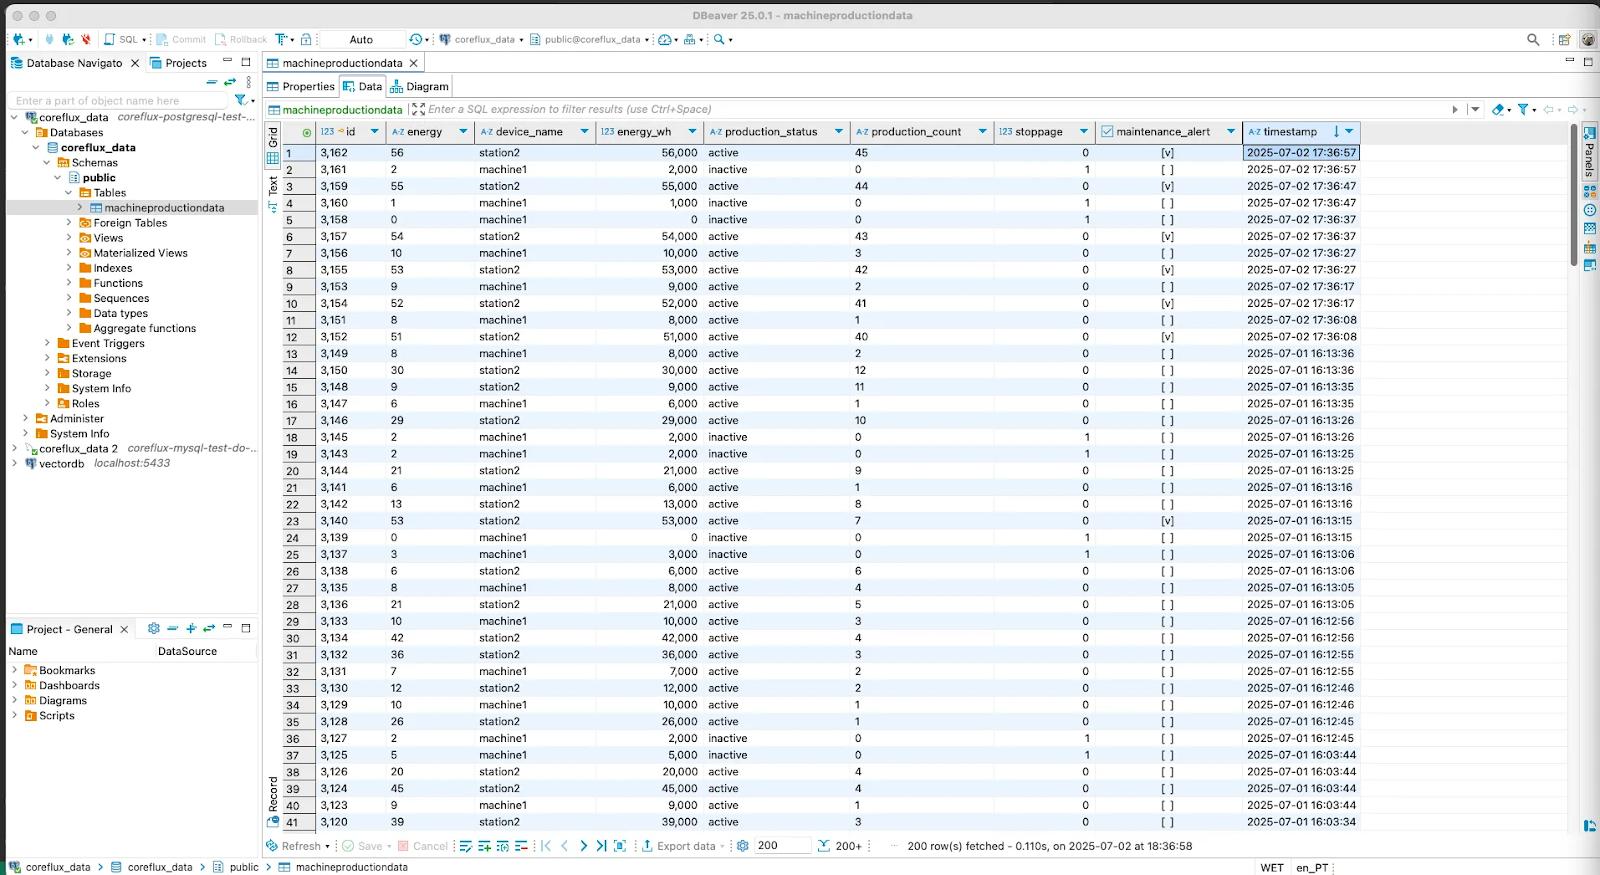1600x875 pixels.
Task: Open the active database coreflux_data dropdown
Action: click(481, 40)
